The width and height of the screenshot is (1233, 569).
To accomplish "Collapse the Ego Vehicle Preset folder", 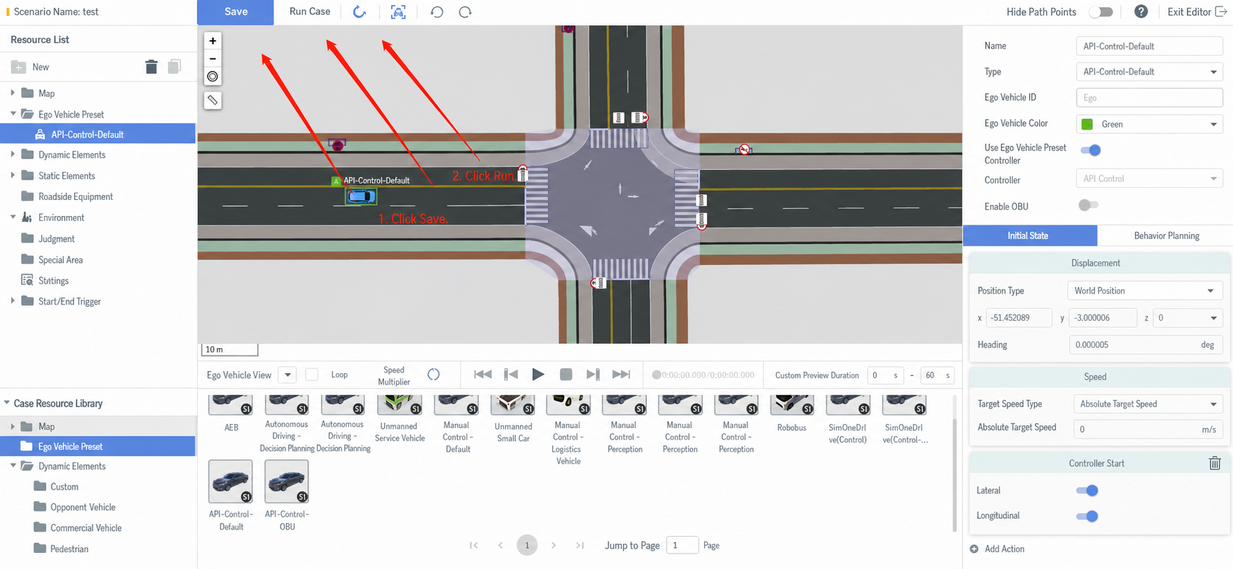I will [x=13, y=114].
